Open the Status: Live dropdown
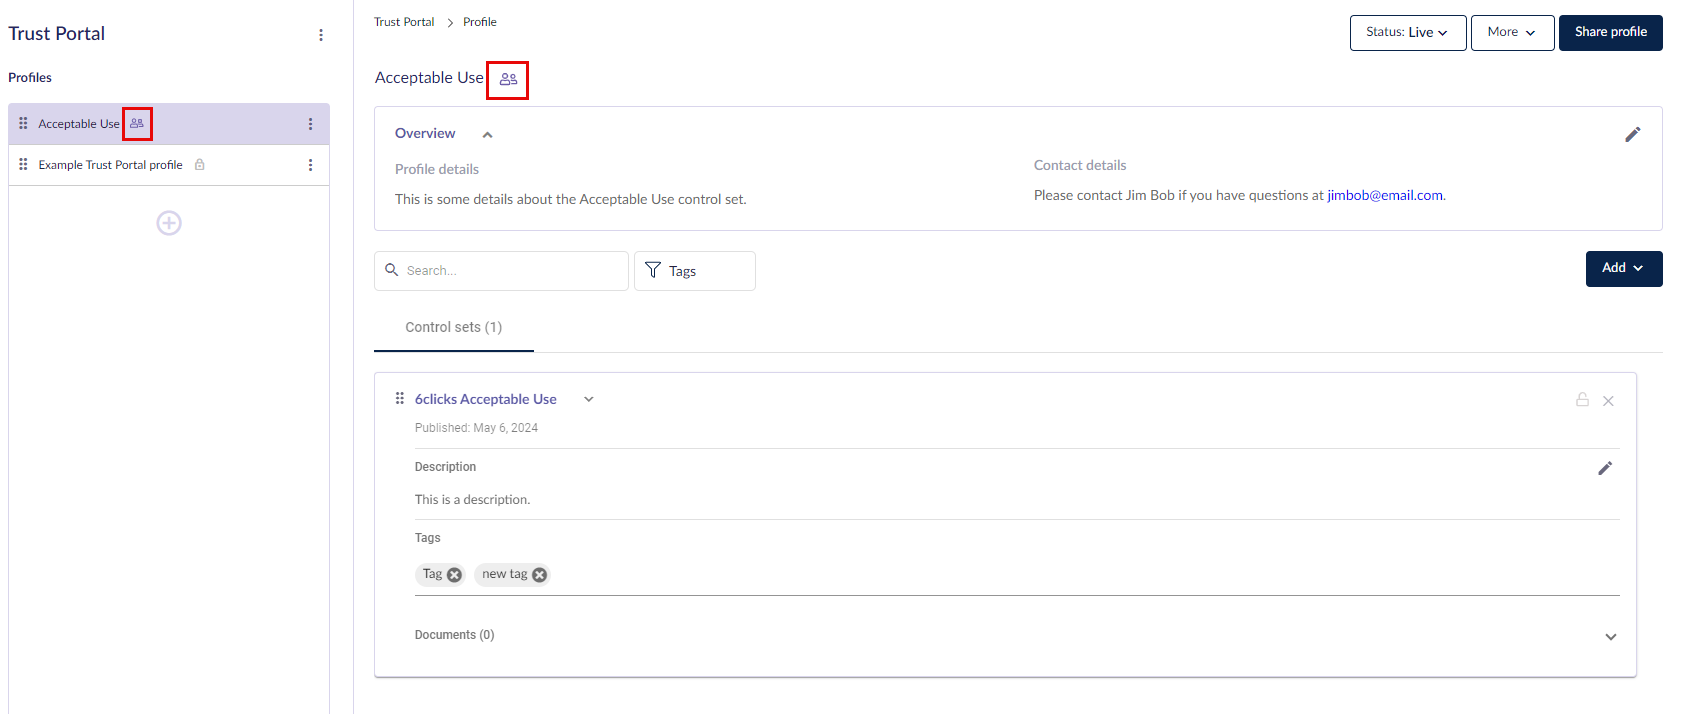The height and width of the screenshot is (714, 1687). [x=1408, y=33]
